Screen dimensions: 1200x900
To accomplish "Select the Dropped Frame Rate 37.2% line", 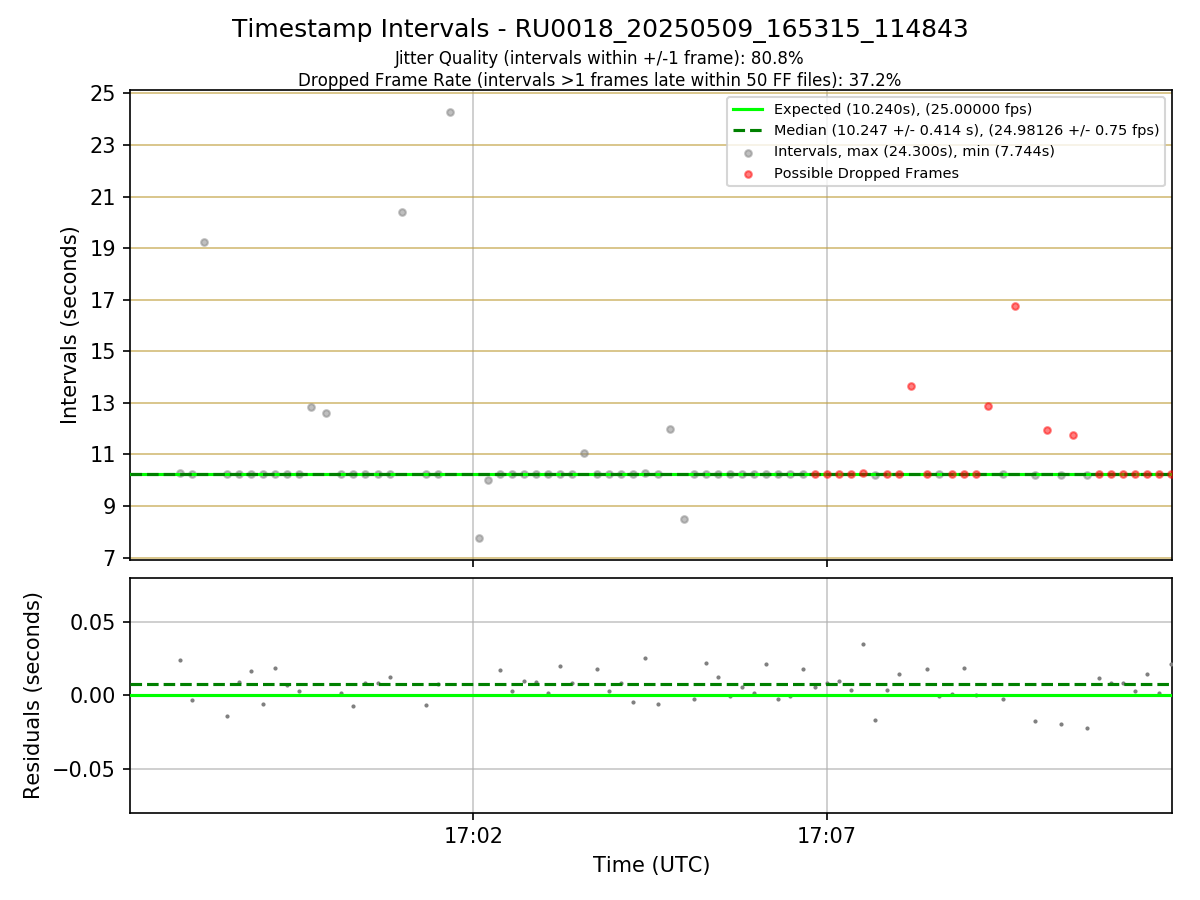I will 599,80.
